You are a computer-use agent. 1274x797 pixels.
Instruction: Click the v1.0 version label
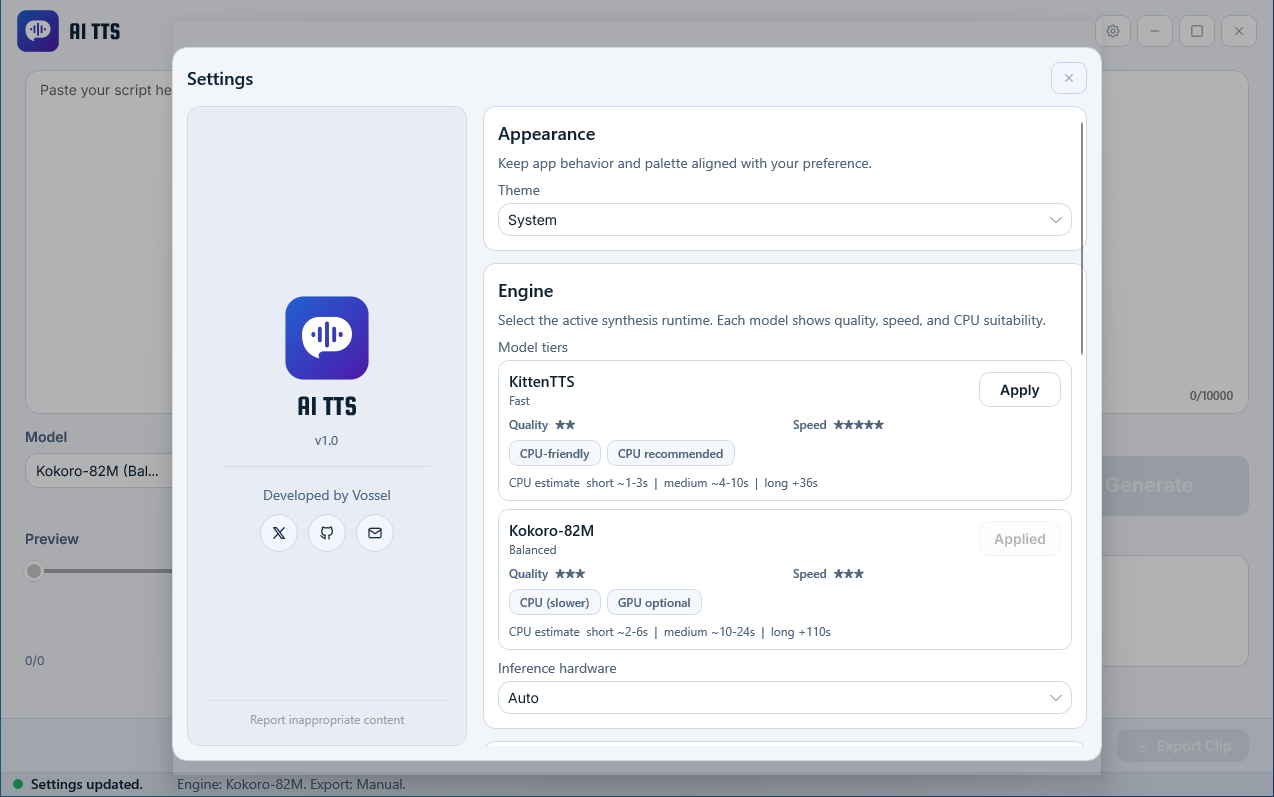(x=327, y=440)
